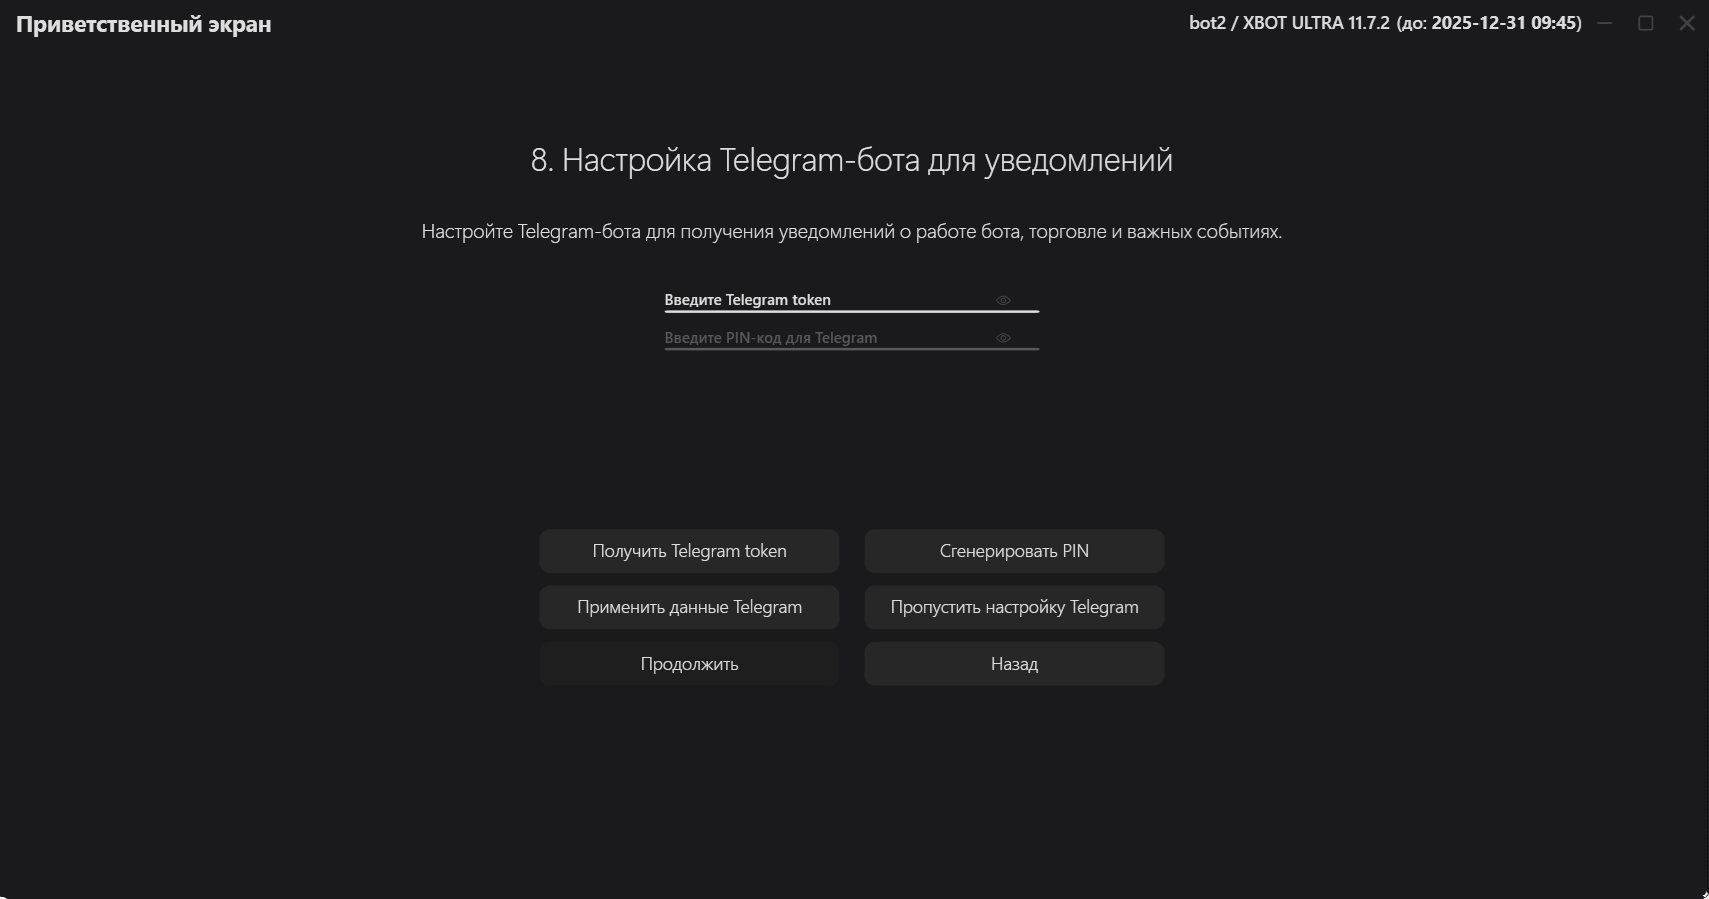Skip setup with Пропустить настройку Telegram
The width and height of the screenshot is (1709, 899).
1014,607
